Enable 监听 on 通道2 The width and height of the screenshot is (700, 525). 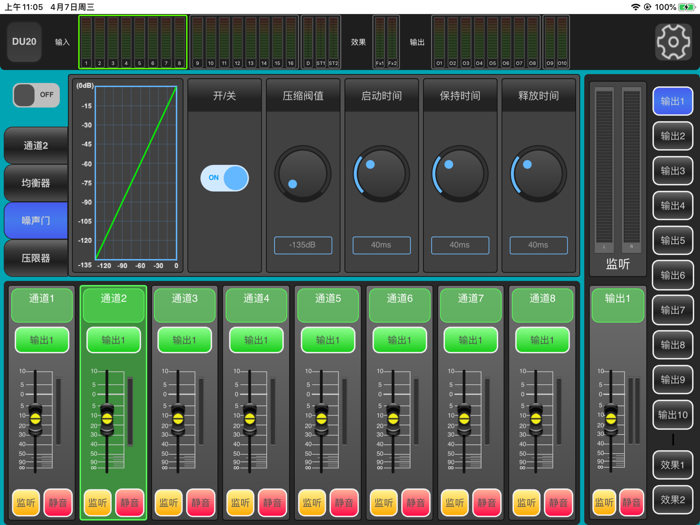click(x=97, y=503)
